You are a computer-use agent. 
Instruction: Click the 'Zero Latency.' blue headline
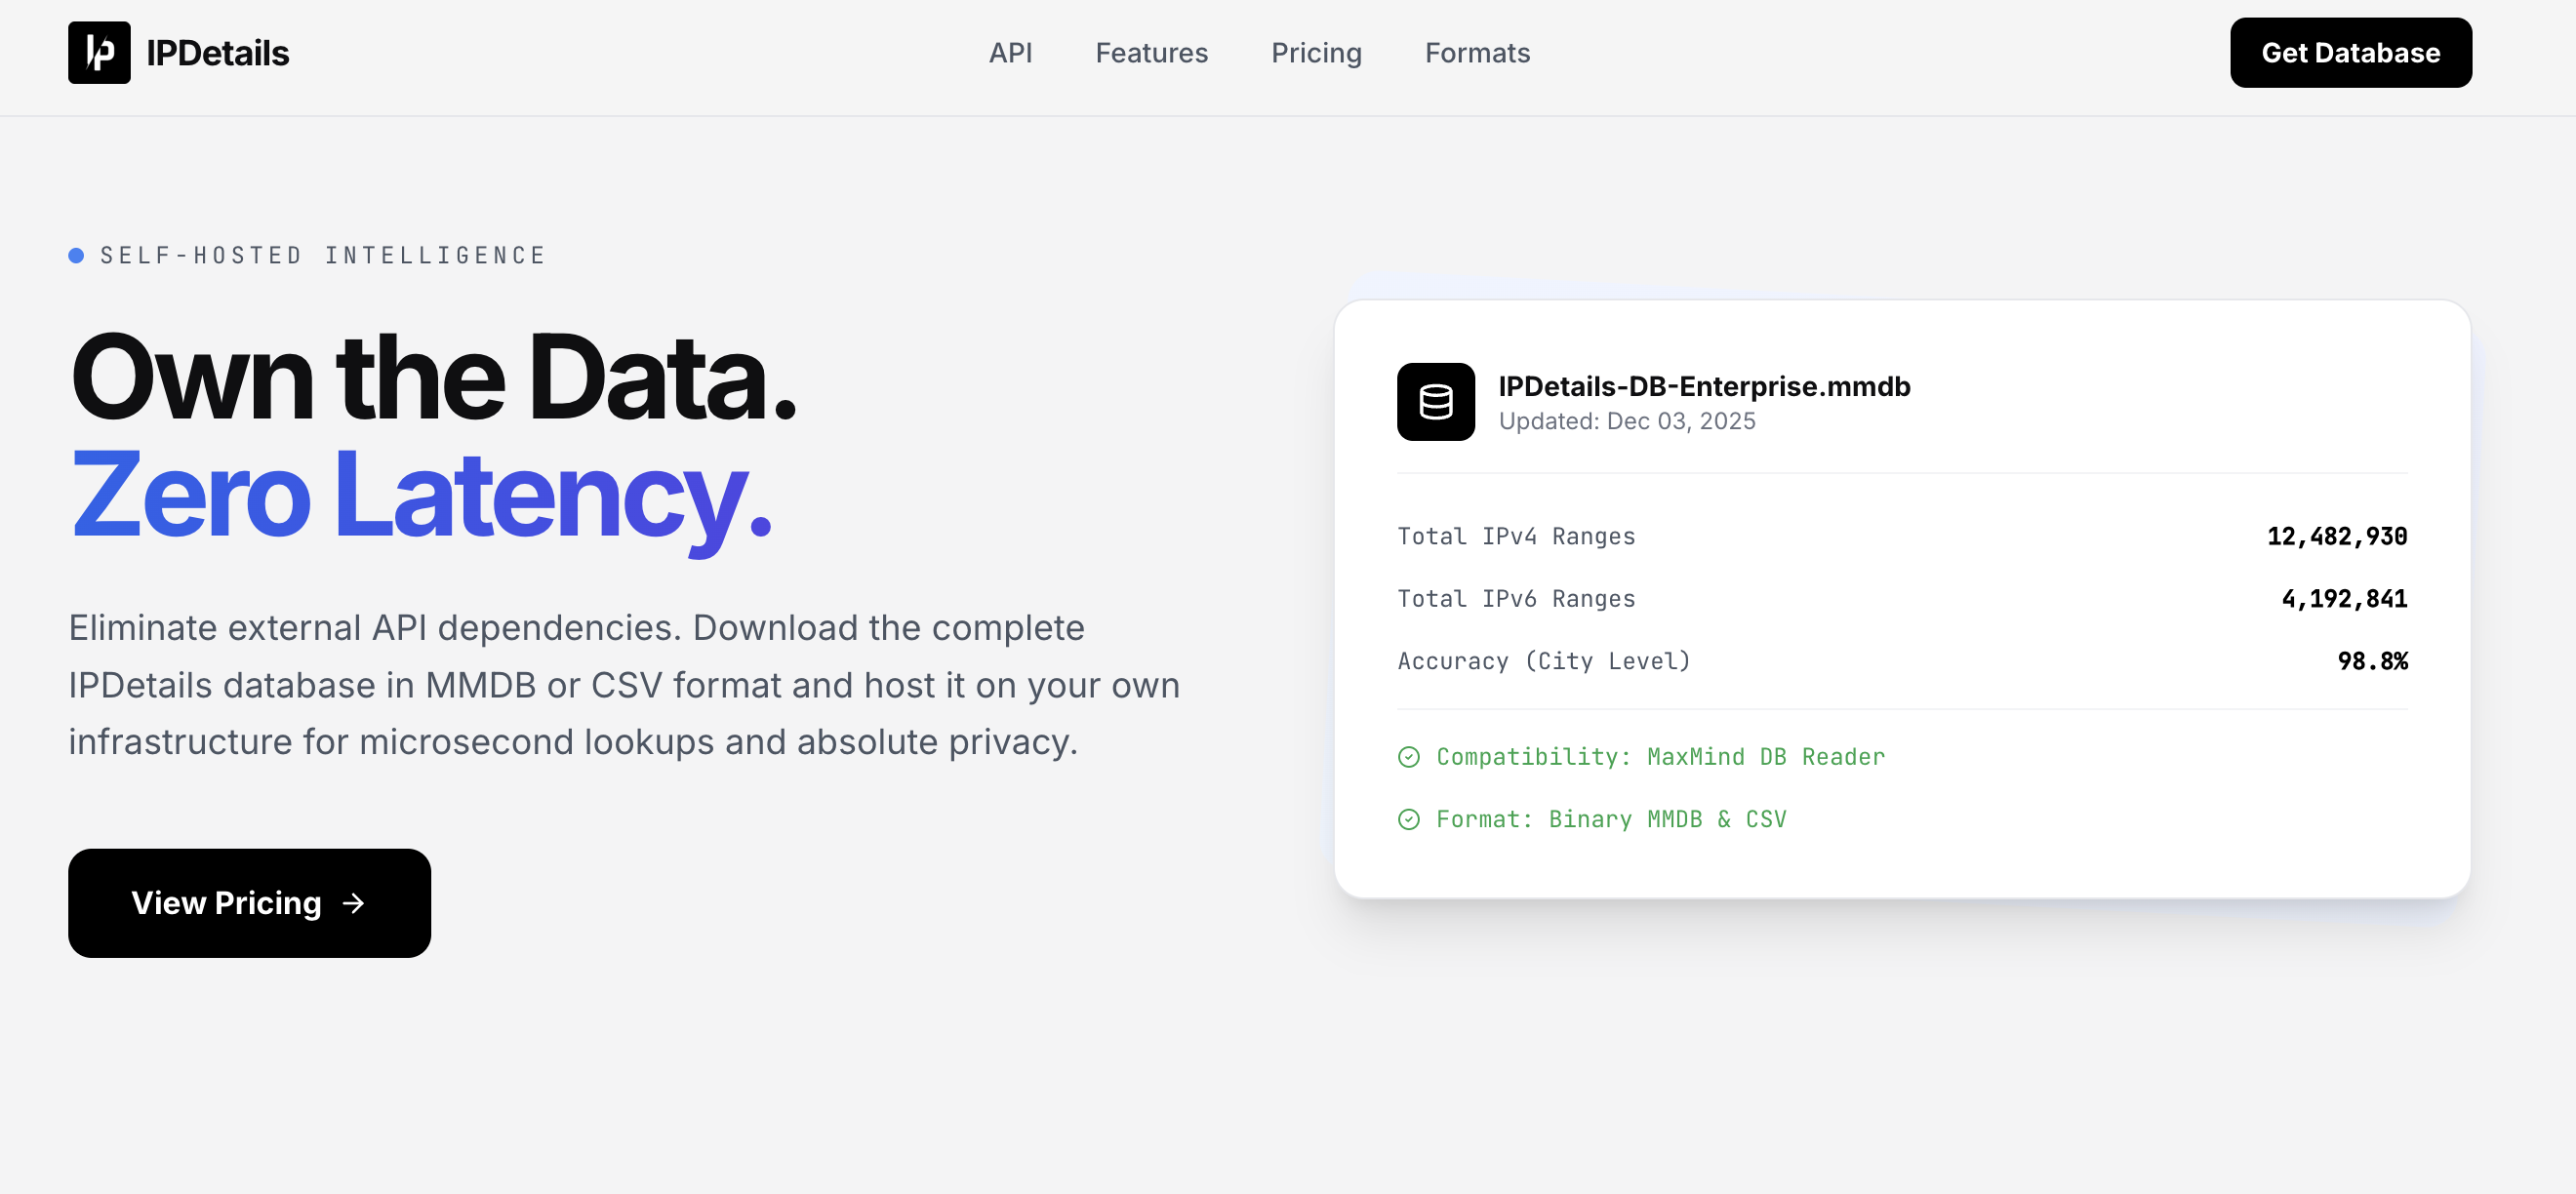tap(421, 496)
